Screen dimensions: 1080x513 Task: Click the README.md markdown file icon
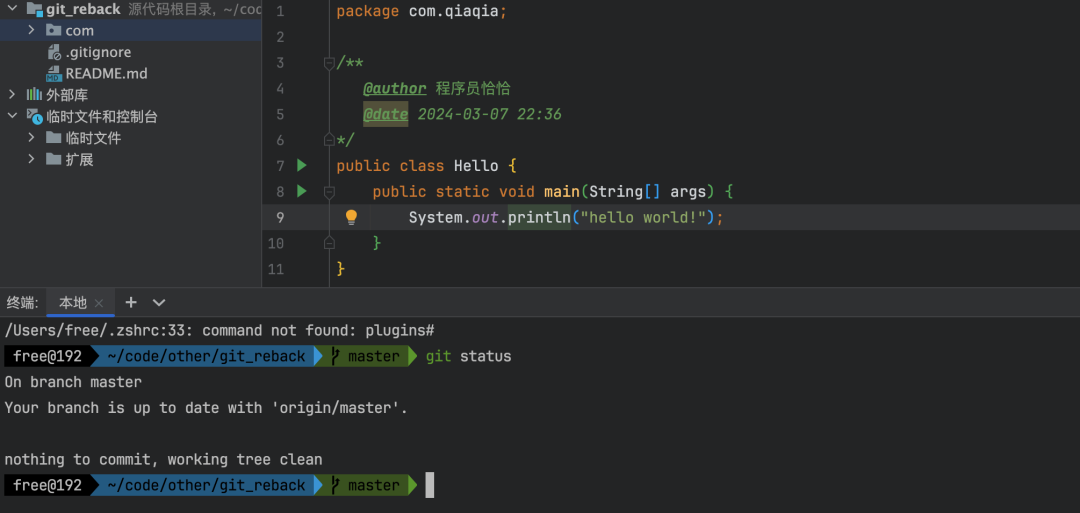coord(54,74)
